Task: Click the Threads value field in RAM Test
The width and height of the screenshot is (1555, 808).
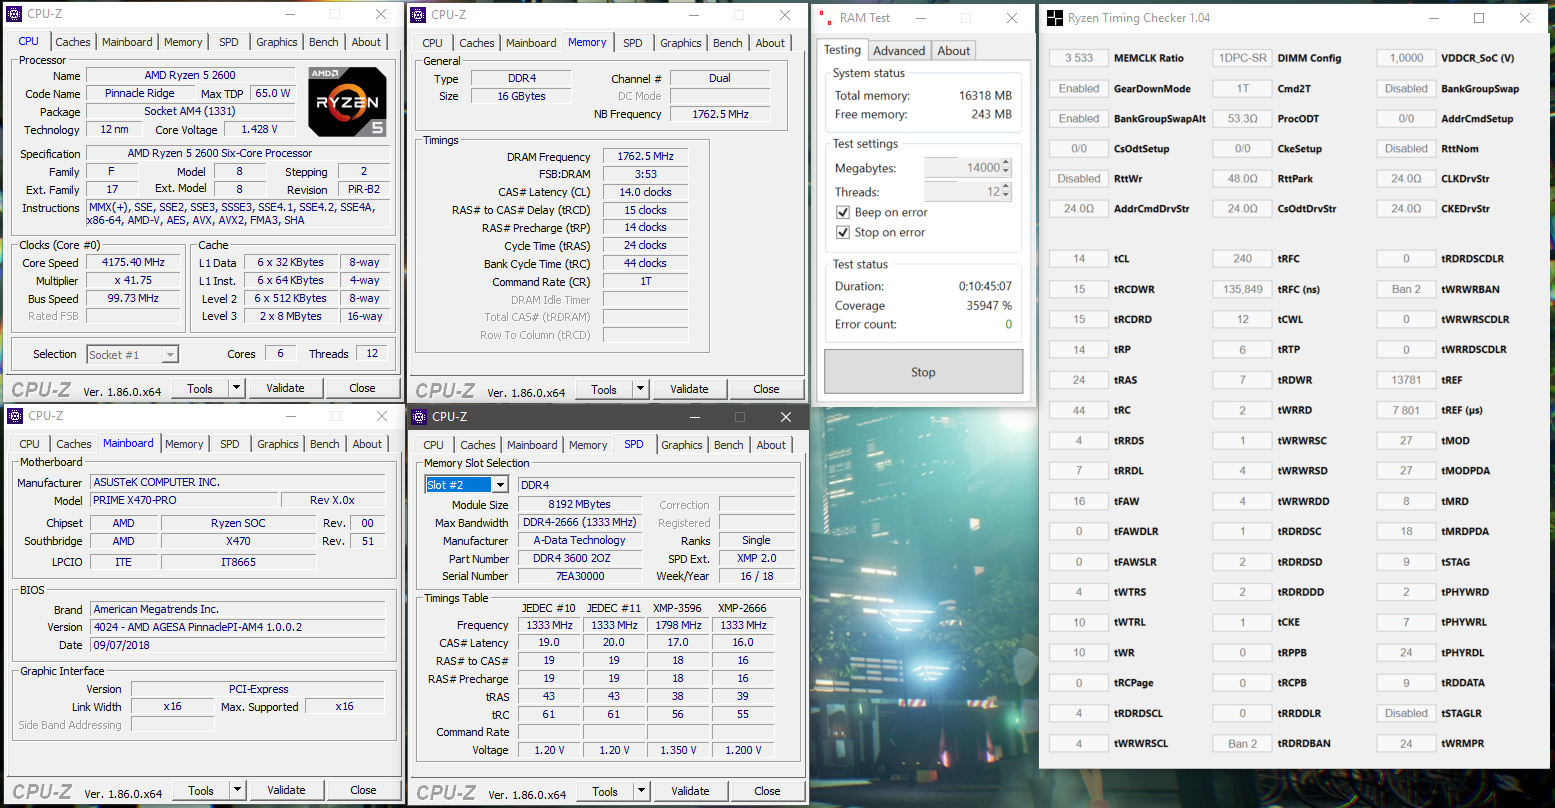Action: coord(962,192)
